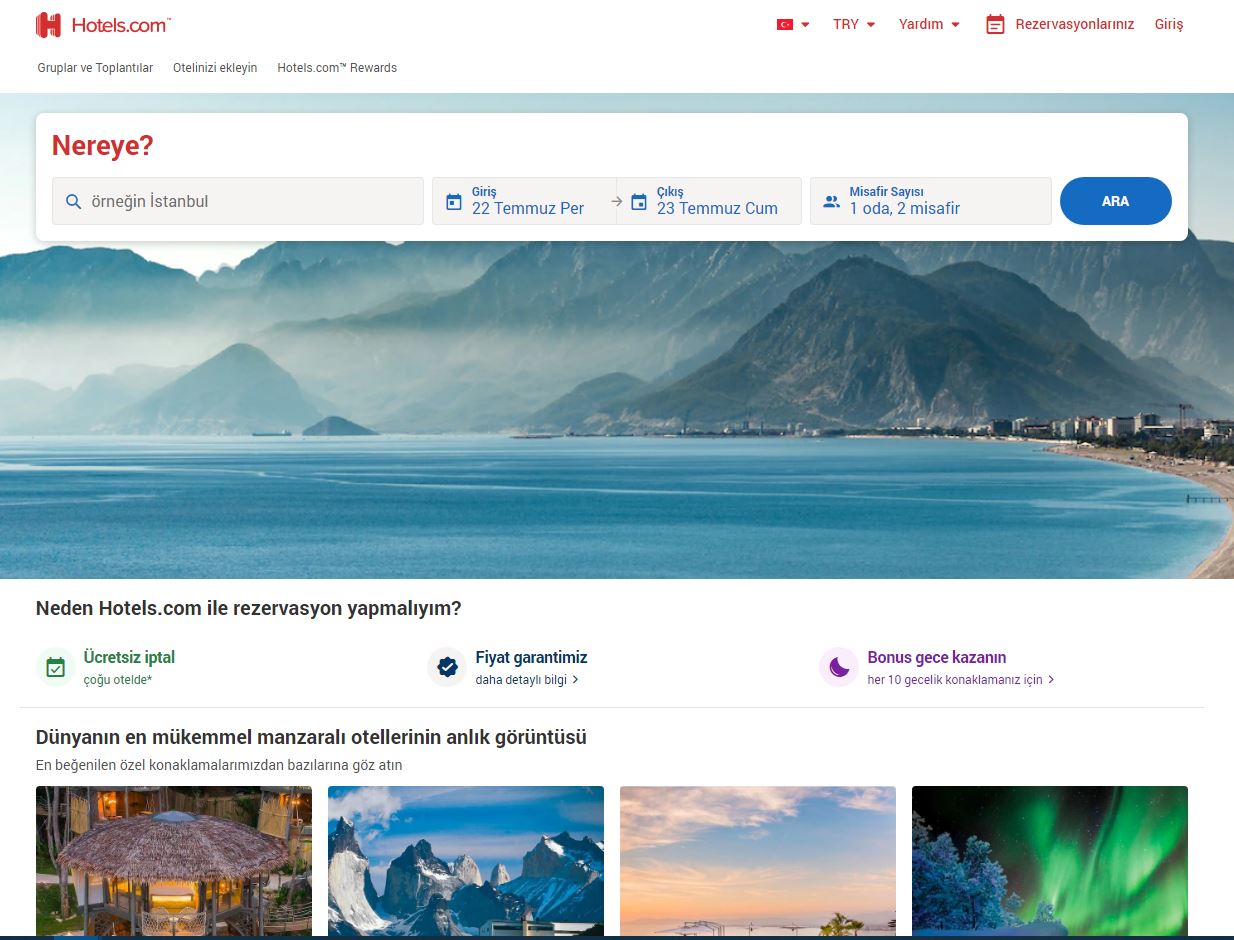Open the TRY currency dropdown
The width and height of the screenshot is (1234, 940).
[854, 24]
